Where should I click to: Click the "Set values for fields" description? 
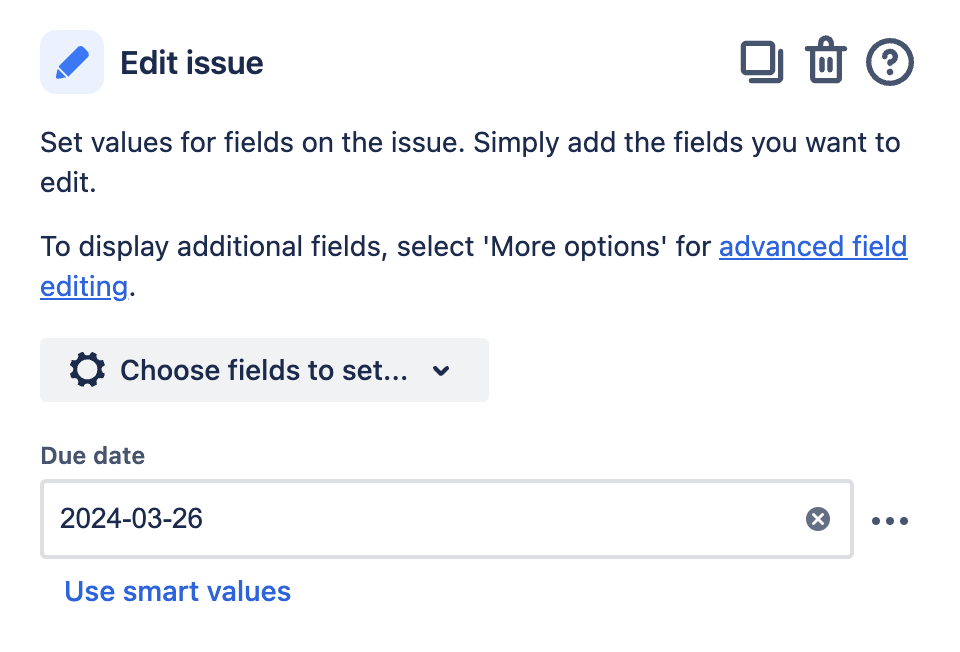point(470,162)
